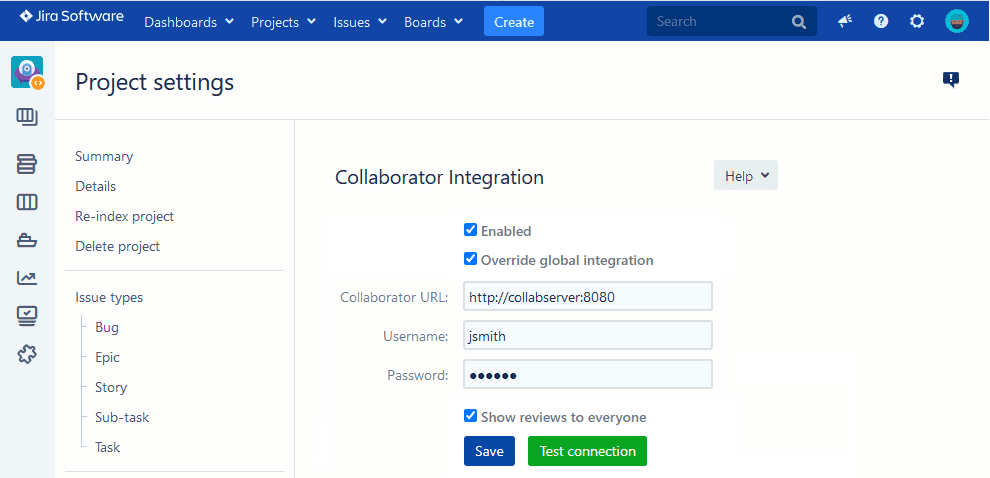Image resolution: width=990 pixels, height=478 pixels.
Task: Click the help question mark icon
Action: coord(881,21)
